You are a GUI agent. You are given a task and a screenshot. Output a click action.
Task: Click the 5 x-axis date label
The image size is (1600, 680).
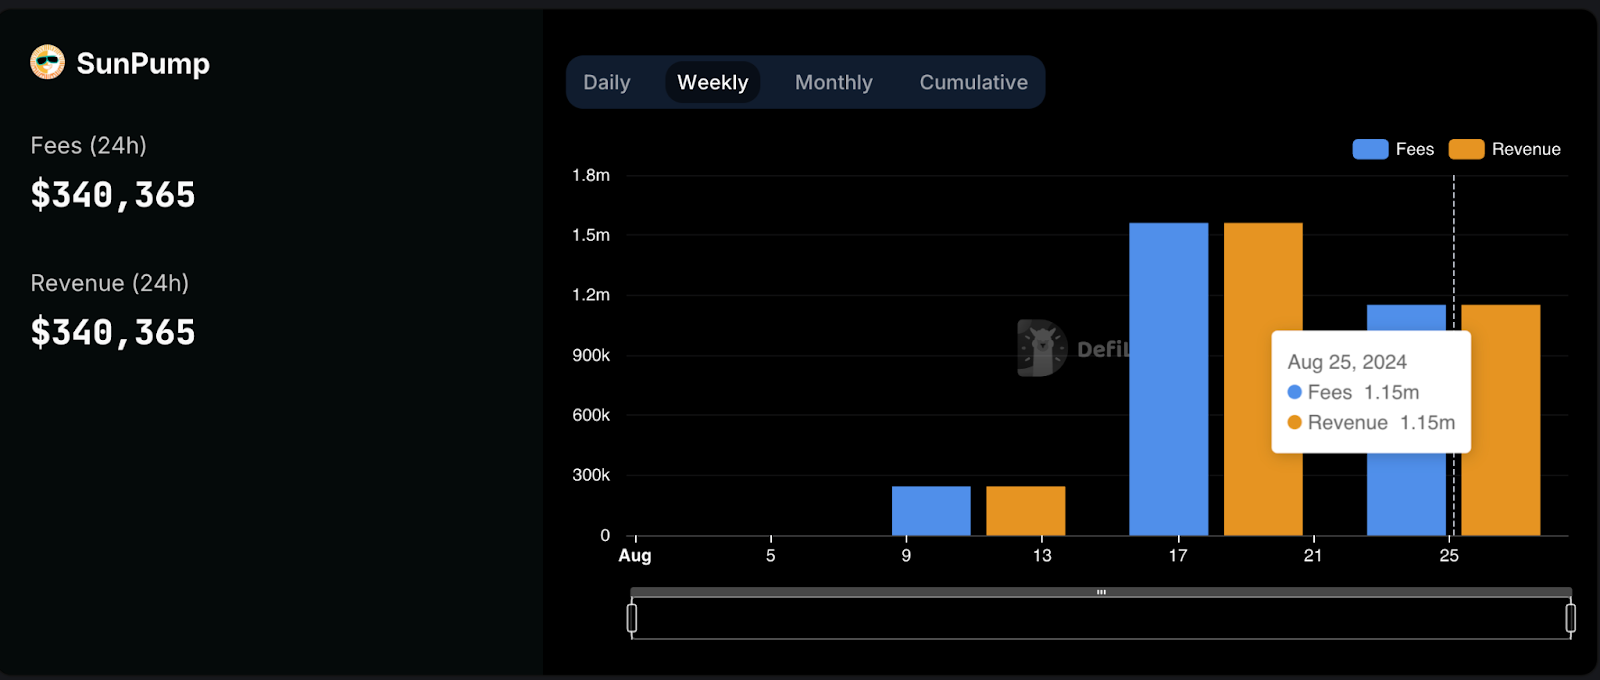tap(771, 555)
